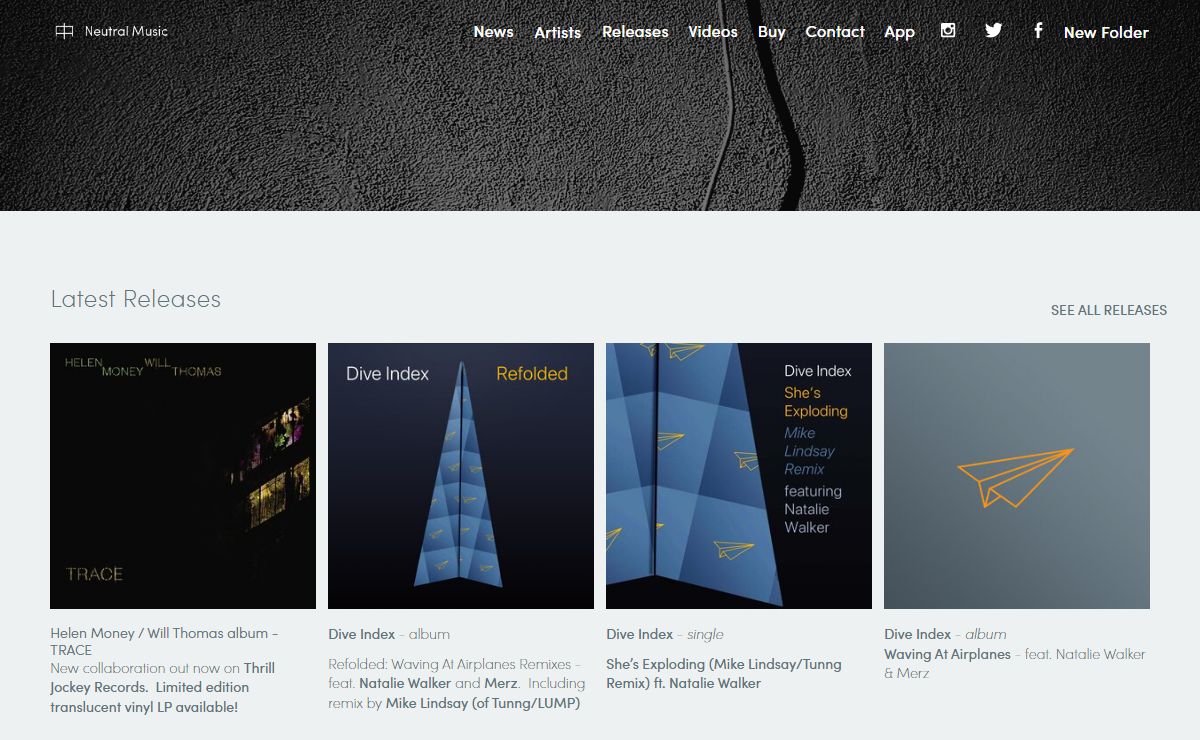Open the Artists menu item
This screenshot has height=740, width=1200.
pyautogui.click(x=558, y=32)
